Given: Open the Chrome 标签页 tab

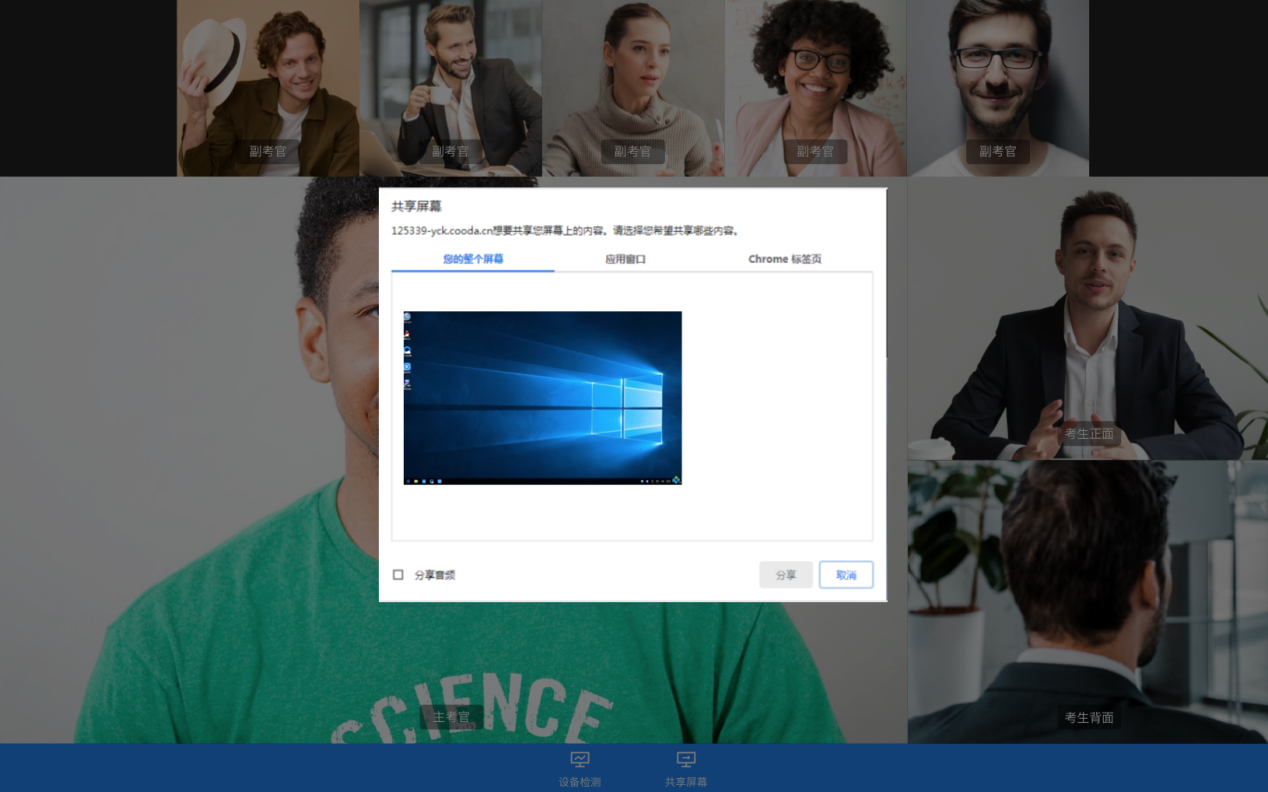Looking at the screenshot, I should tap(784, 259).
